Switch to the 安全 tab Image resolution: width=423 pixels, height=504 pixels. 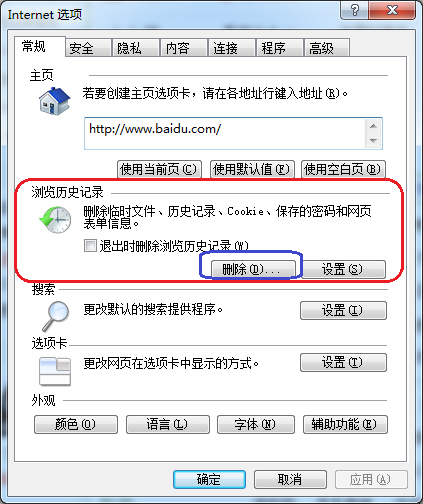[x=88, y=48]
